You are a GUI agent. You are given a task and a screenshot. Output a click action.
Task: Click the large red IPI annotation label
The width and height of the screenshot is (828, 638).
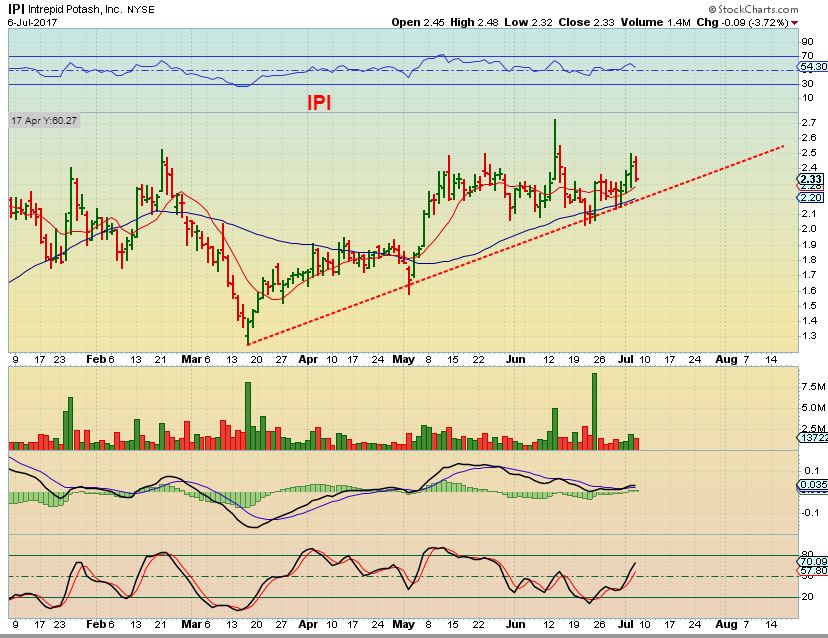click(319, 102)
